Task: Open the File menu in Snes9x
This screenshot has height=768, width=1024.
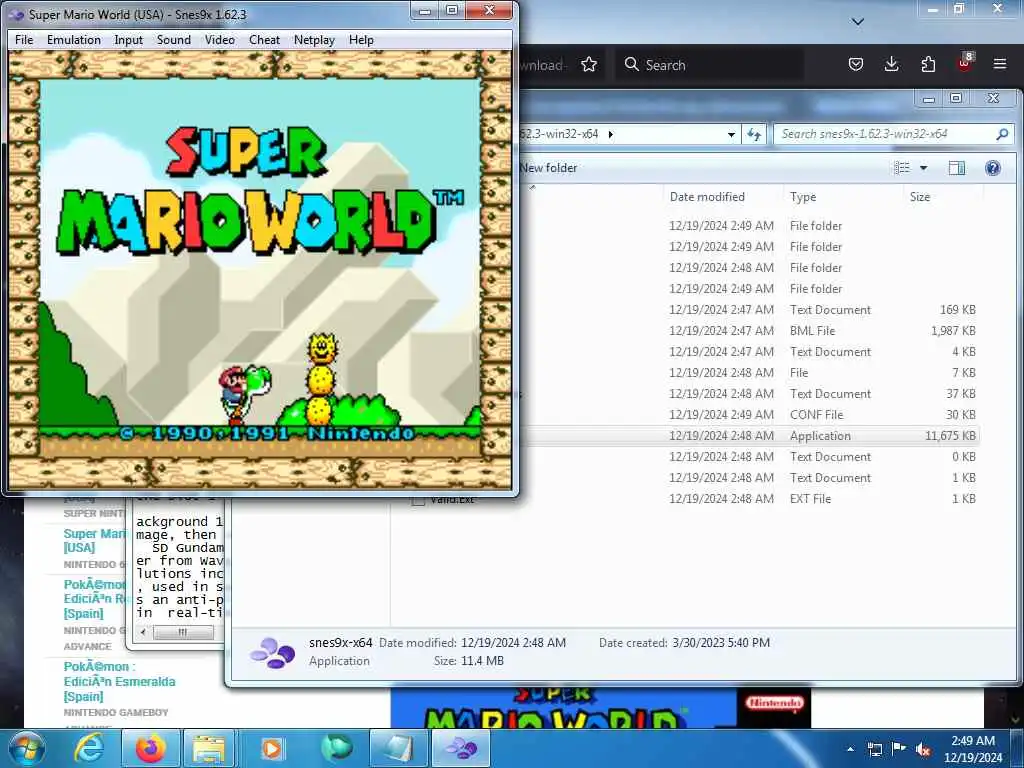Action: point(24,40)
